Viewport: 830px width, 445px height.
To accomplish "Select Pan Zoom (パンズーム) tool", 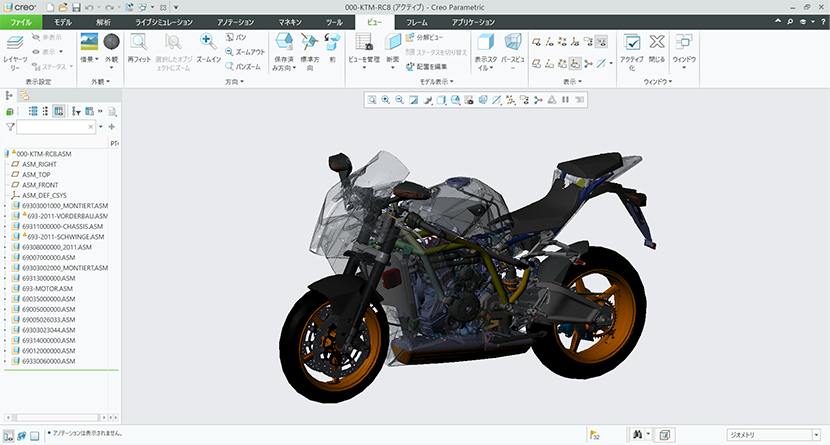I will coord(243,67).
